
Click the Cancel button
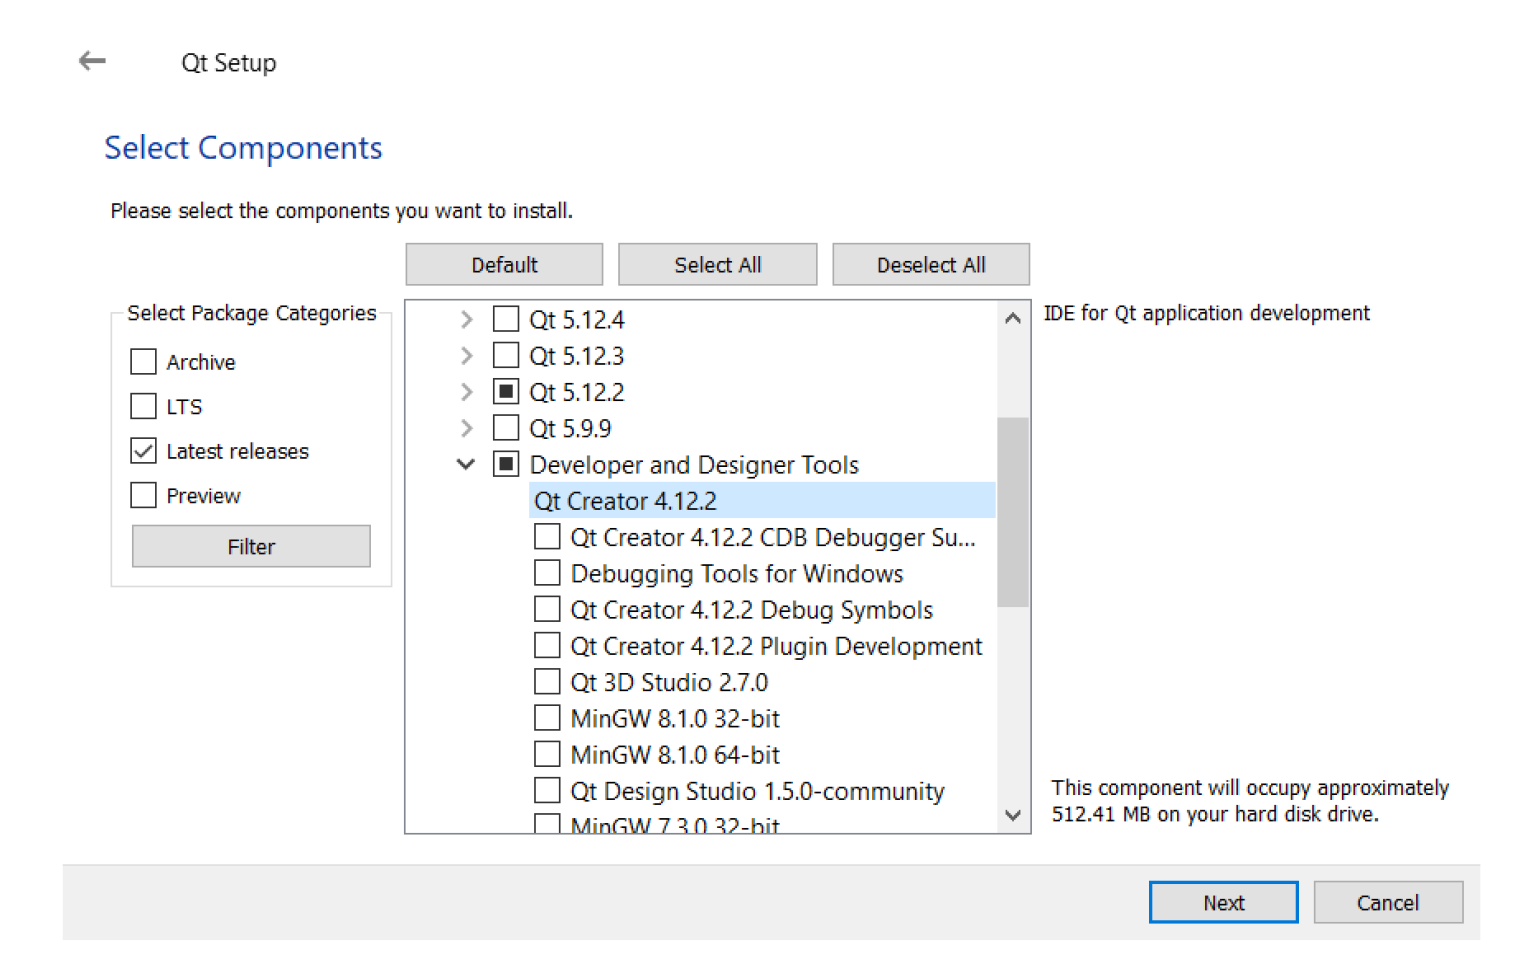point(1388,903)
